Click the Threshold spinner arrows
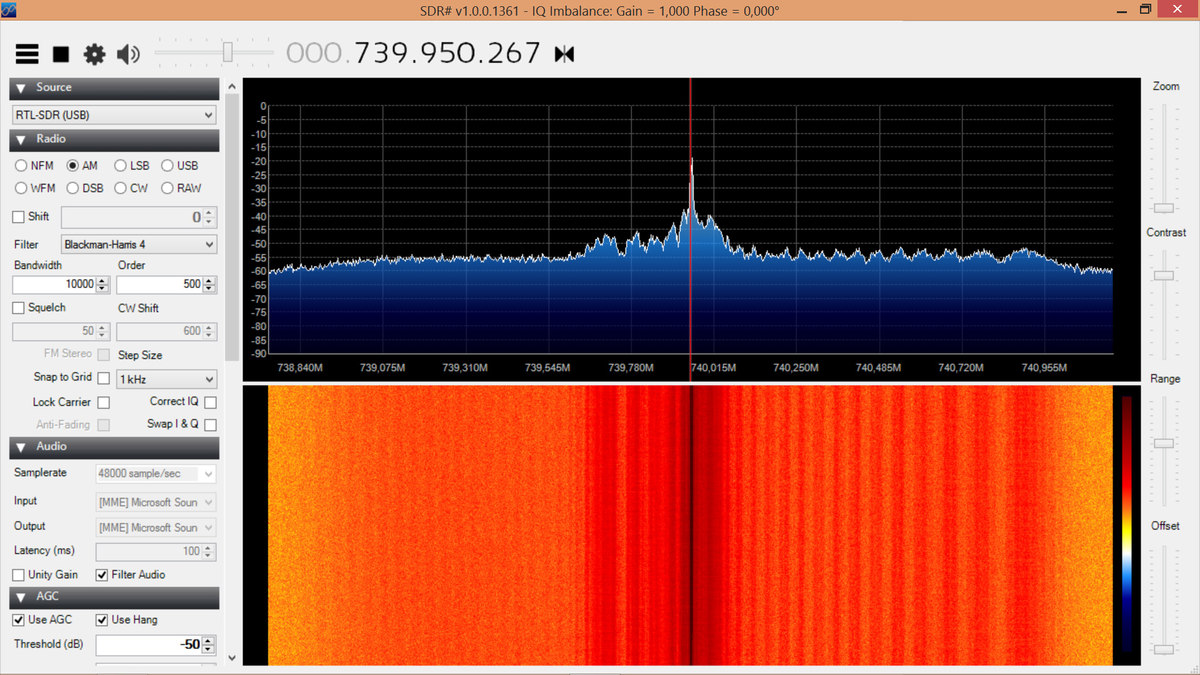 click(x=209, y=645)
